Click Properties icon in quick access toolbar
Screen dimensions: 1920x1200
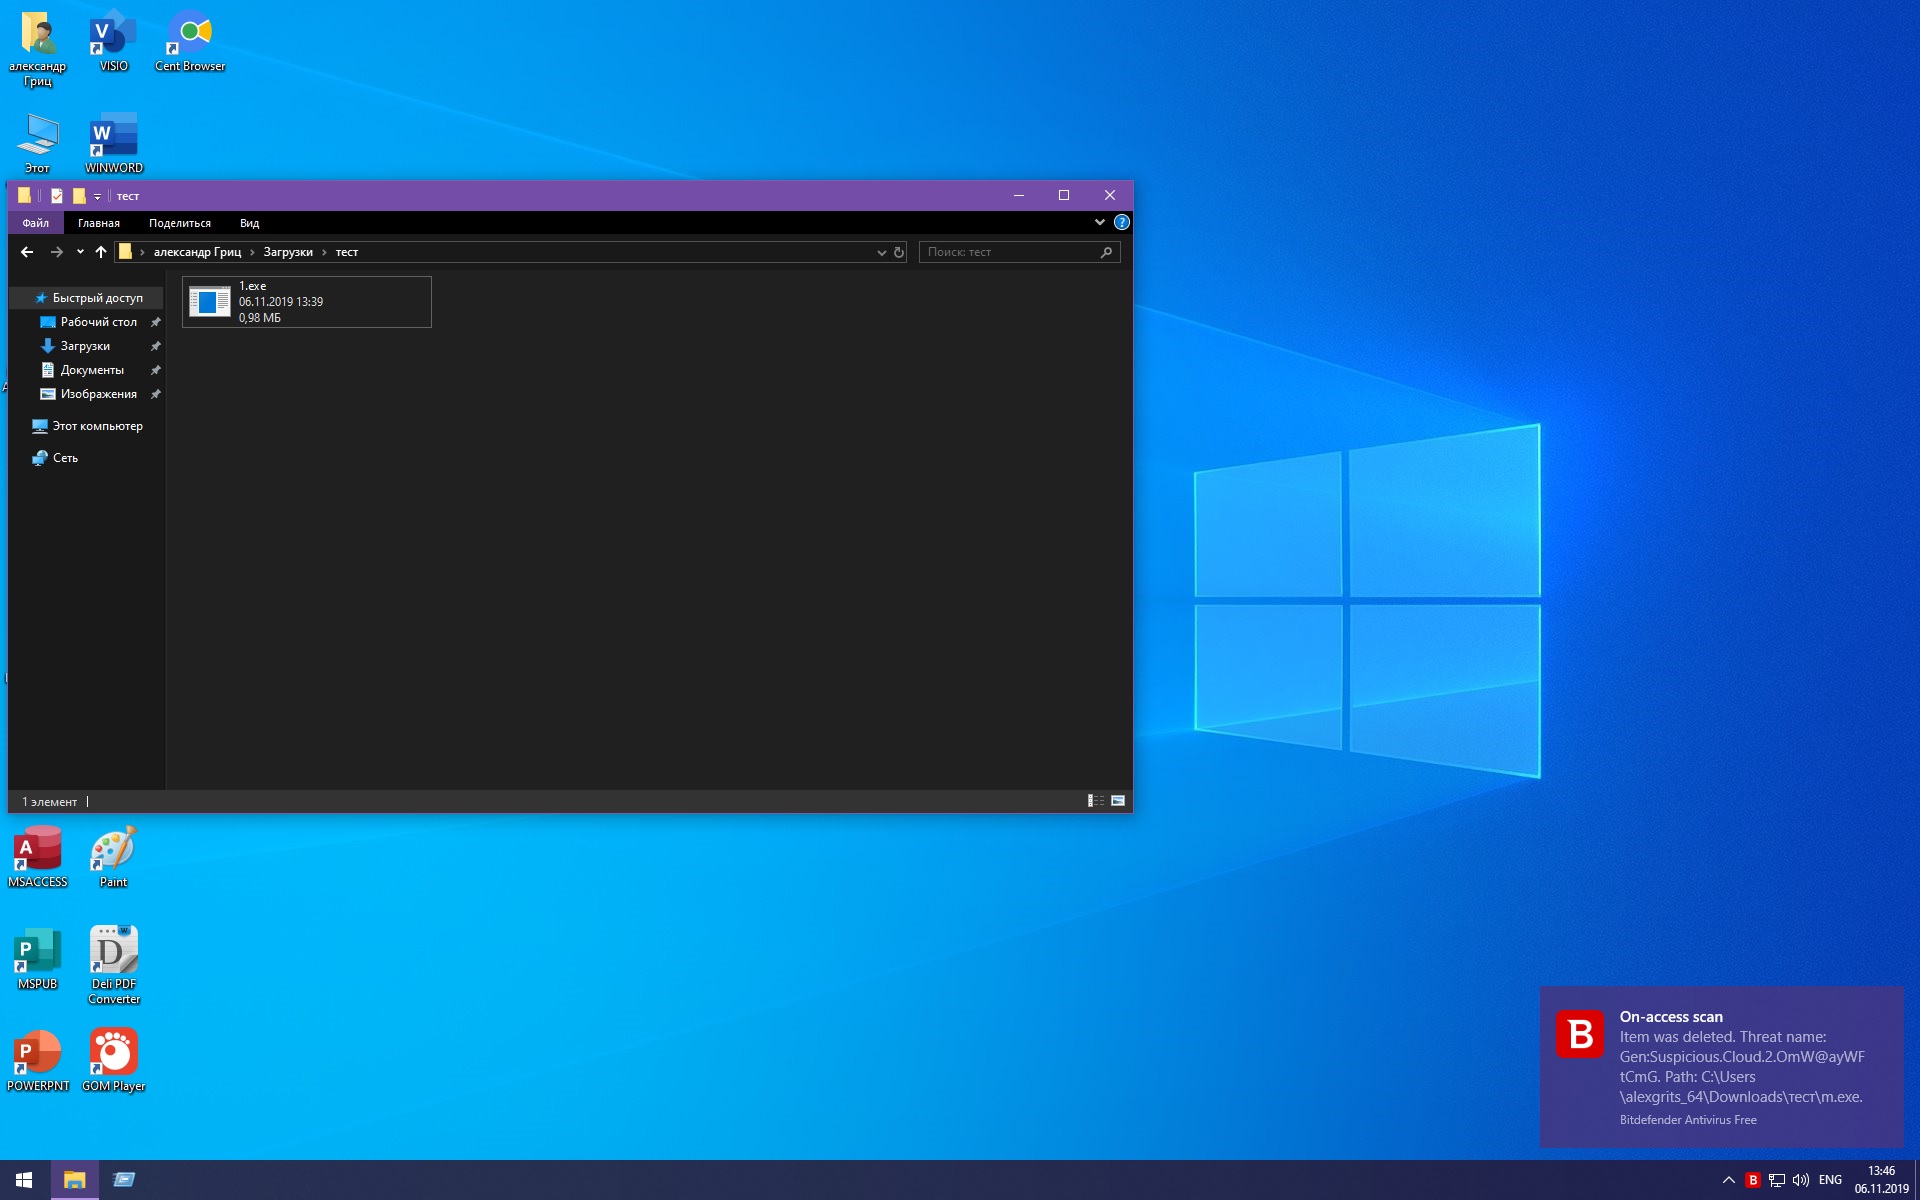pos(57,196)
